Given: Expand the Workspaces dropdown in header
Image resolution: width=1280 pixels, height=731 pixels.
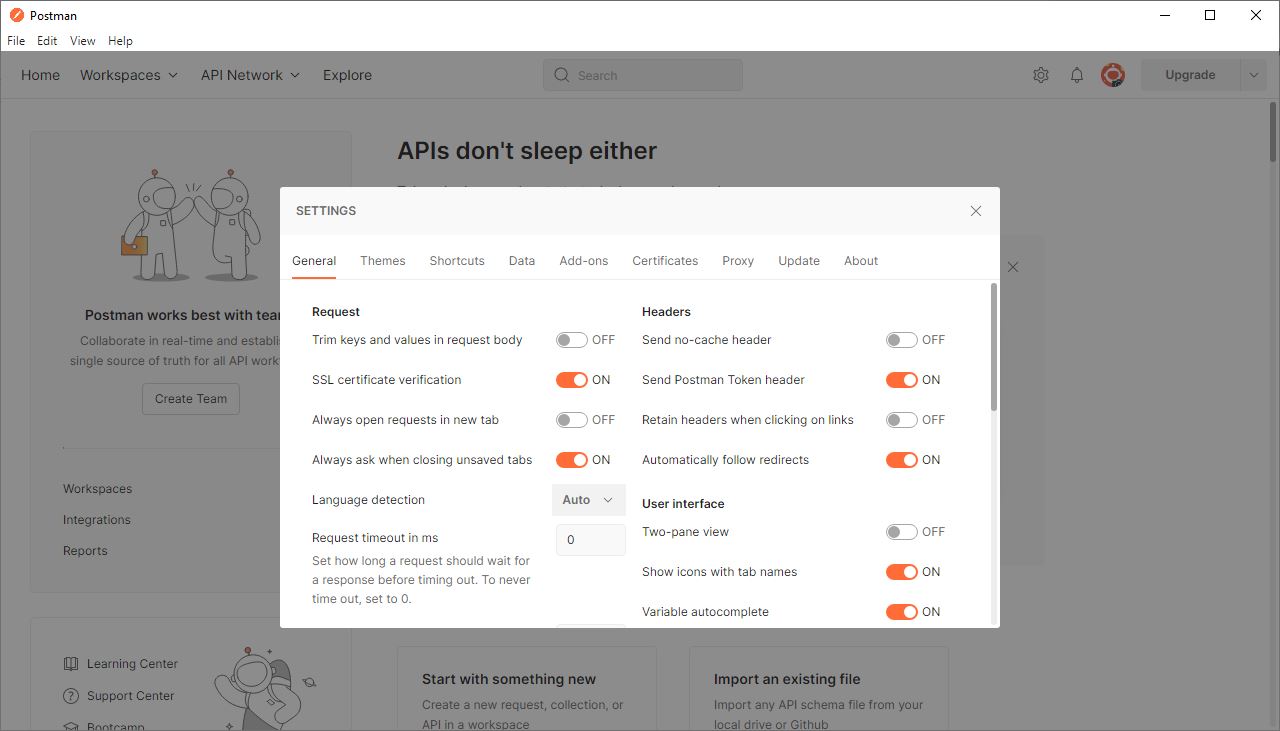Looking at the screenshot, I should pyautogui.click(x=129, y=75).
